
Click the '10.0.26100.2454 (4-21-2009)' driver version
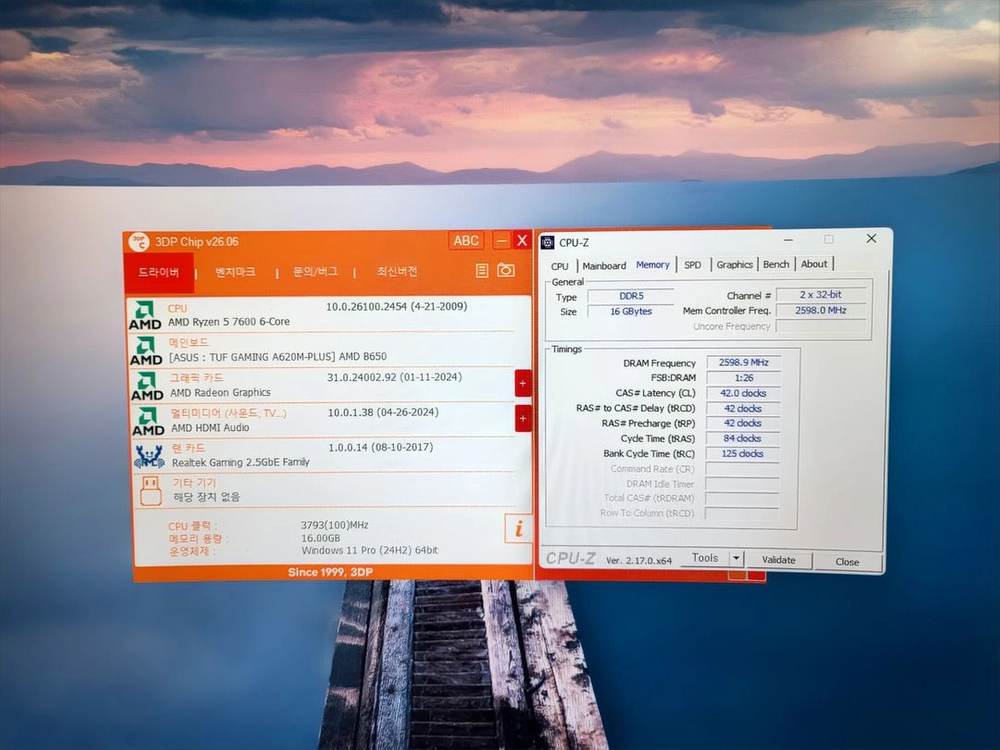(397, 307)
